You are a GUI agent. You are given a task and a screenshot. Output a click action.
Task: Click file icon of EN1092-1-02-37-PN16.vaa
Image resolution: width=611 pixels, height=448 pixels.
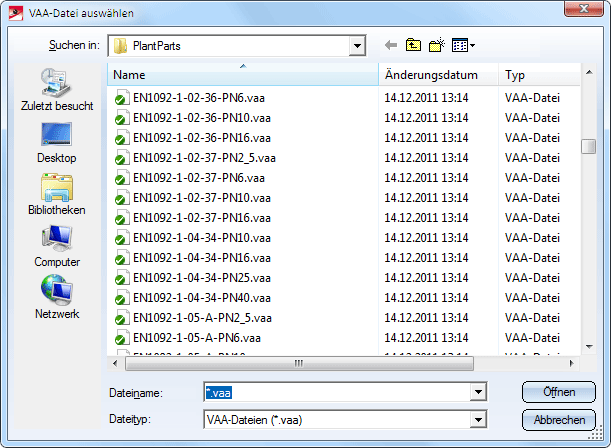pos(122,218)
